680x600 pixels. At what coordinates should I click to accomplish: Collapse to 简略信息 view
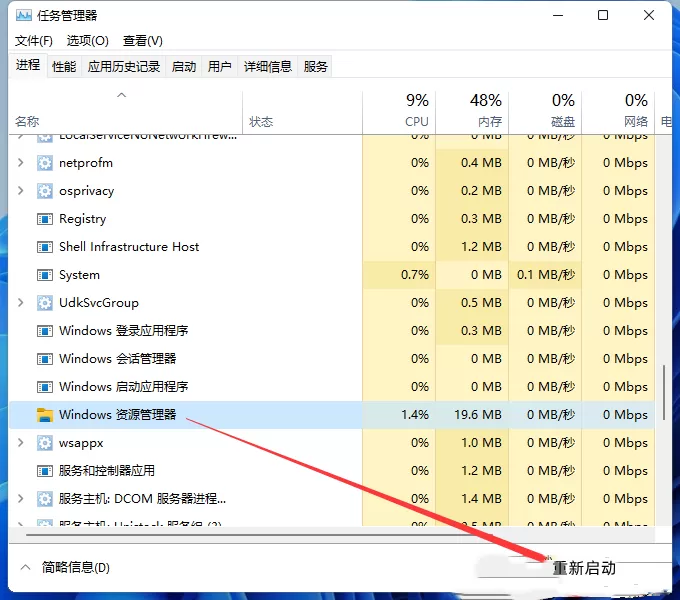click(x=65, y=567)
